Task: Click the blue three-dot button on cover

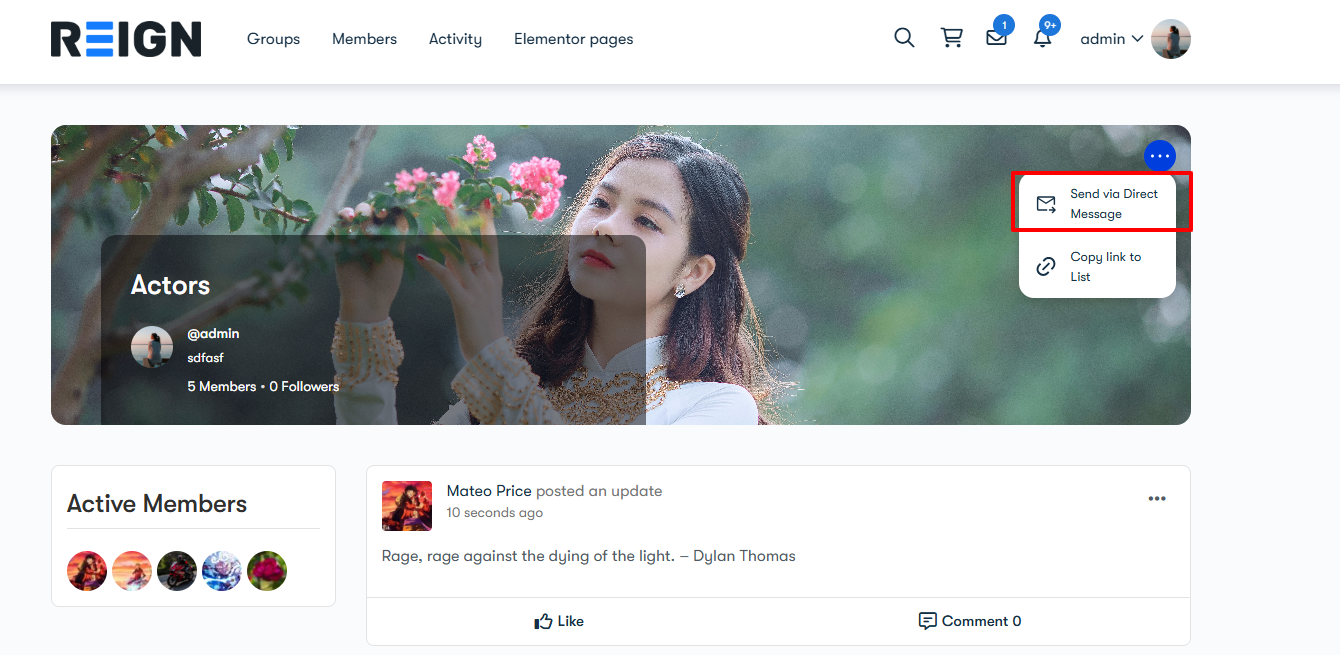Action: coord(1159,156)
